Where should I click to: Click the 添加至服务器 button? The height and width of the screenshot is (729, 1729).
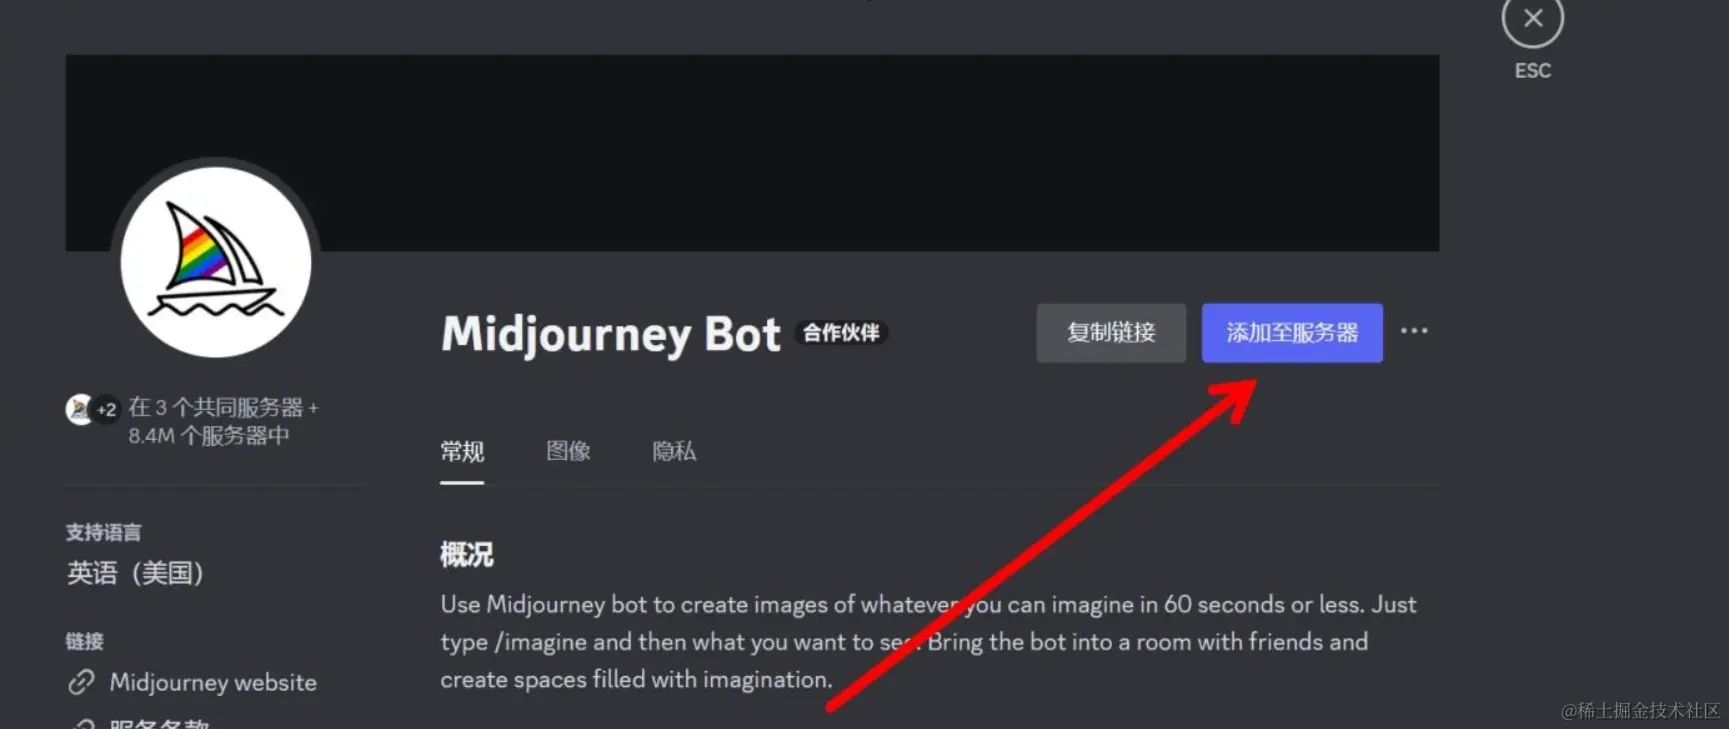tap(1292, 333)
